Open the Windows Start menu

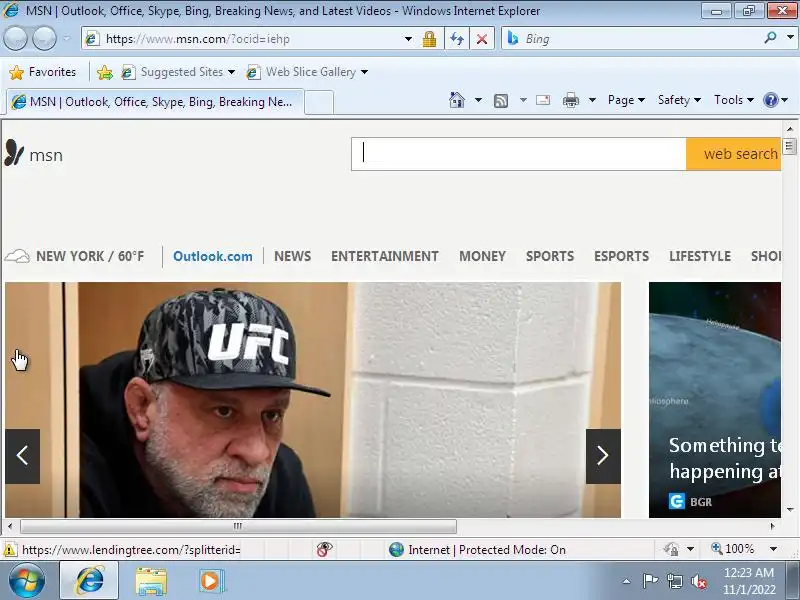pos(27,581)
